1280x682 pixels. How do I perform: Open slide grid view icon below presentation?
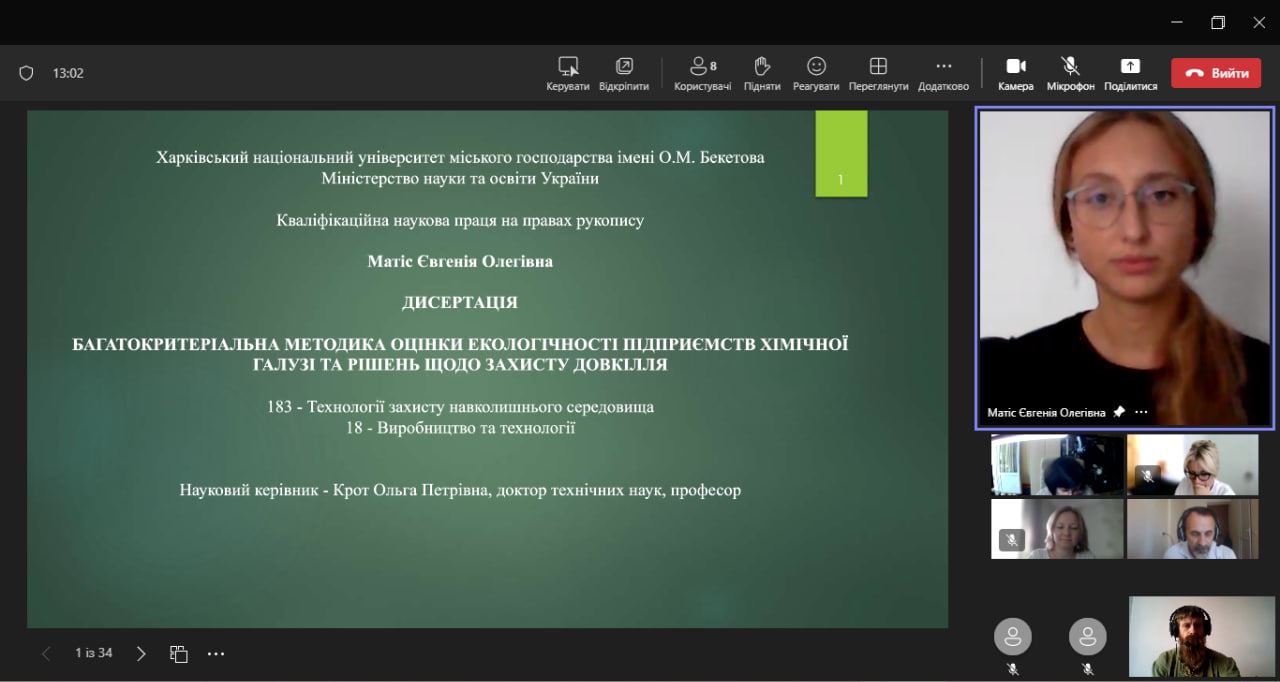point(179,654)
